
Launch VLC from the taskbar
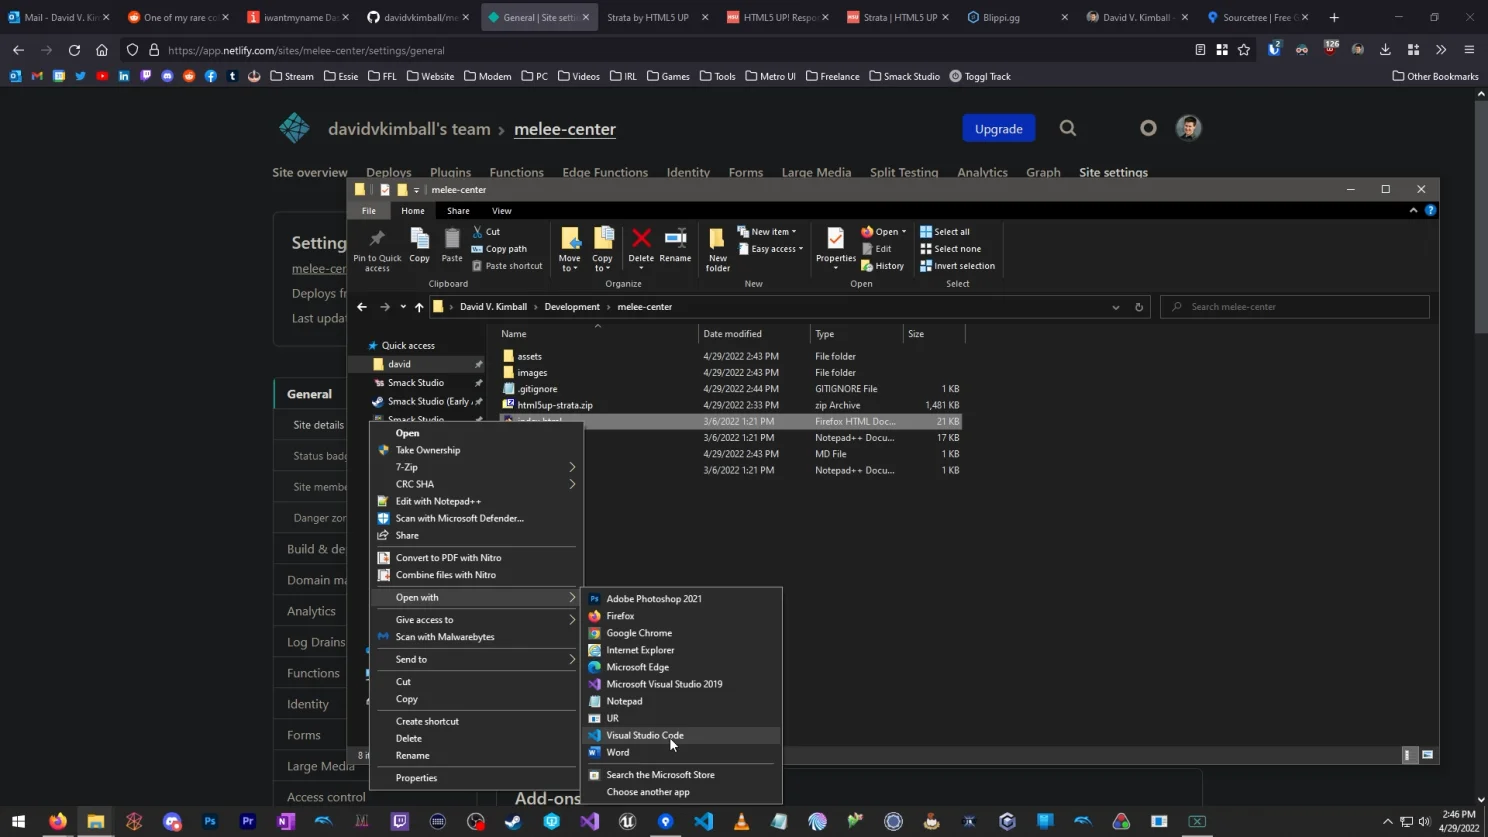coord(742,823)
